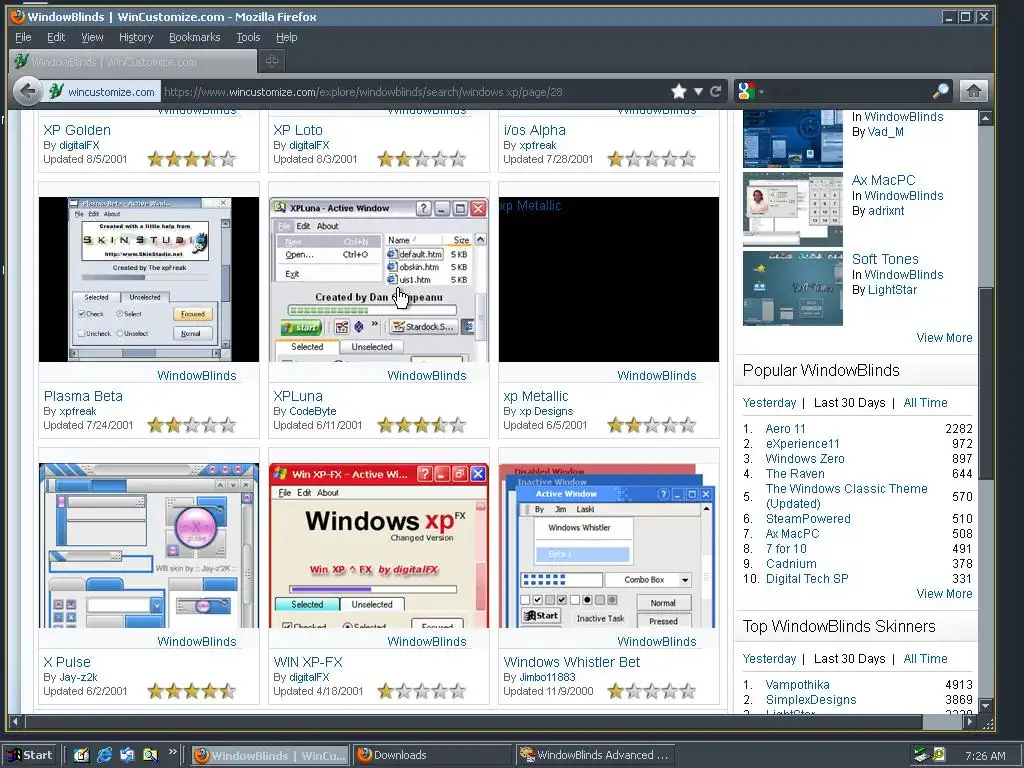Open WindowBlinds category link under XPLuna

pos(427,376)
